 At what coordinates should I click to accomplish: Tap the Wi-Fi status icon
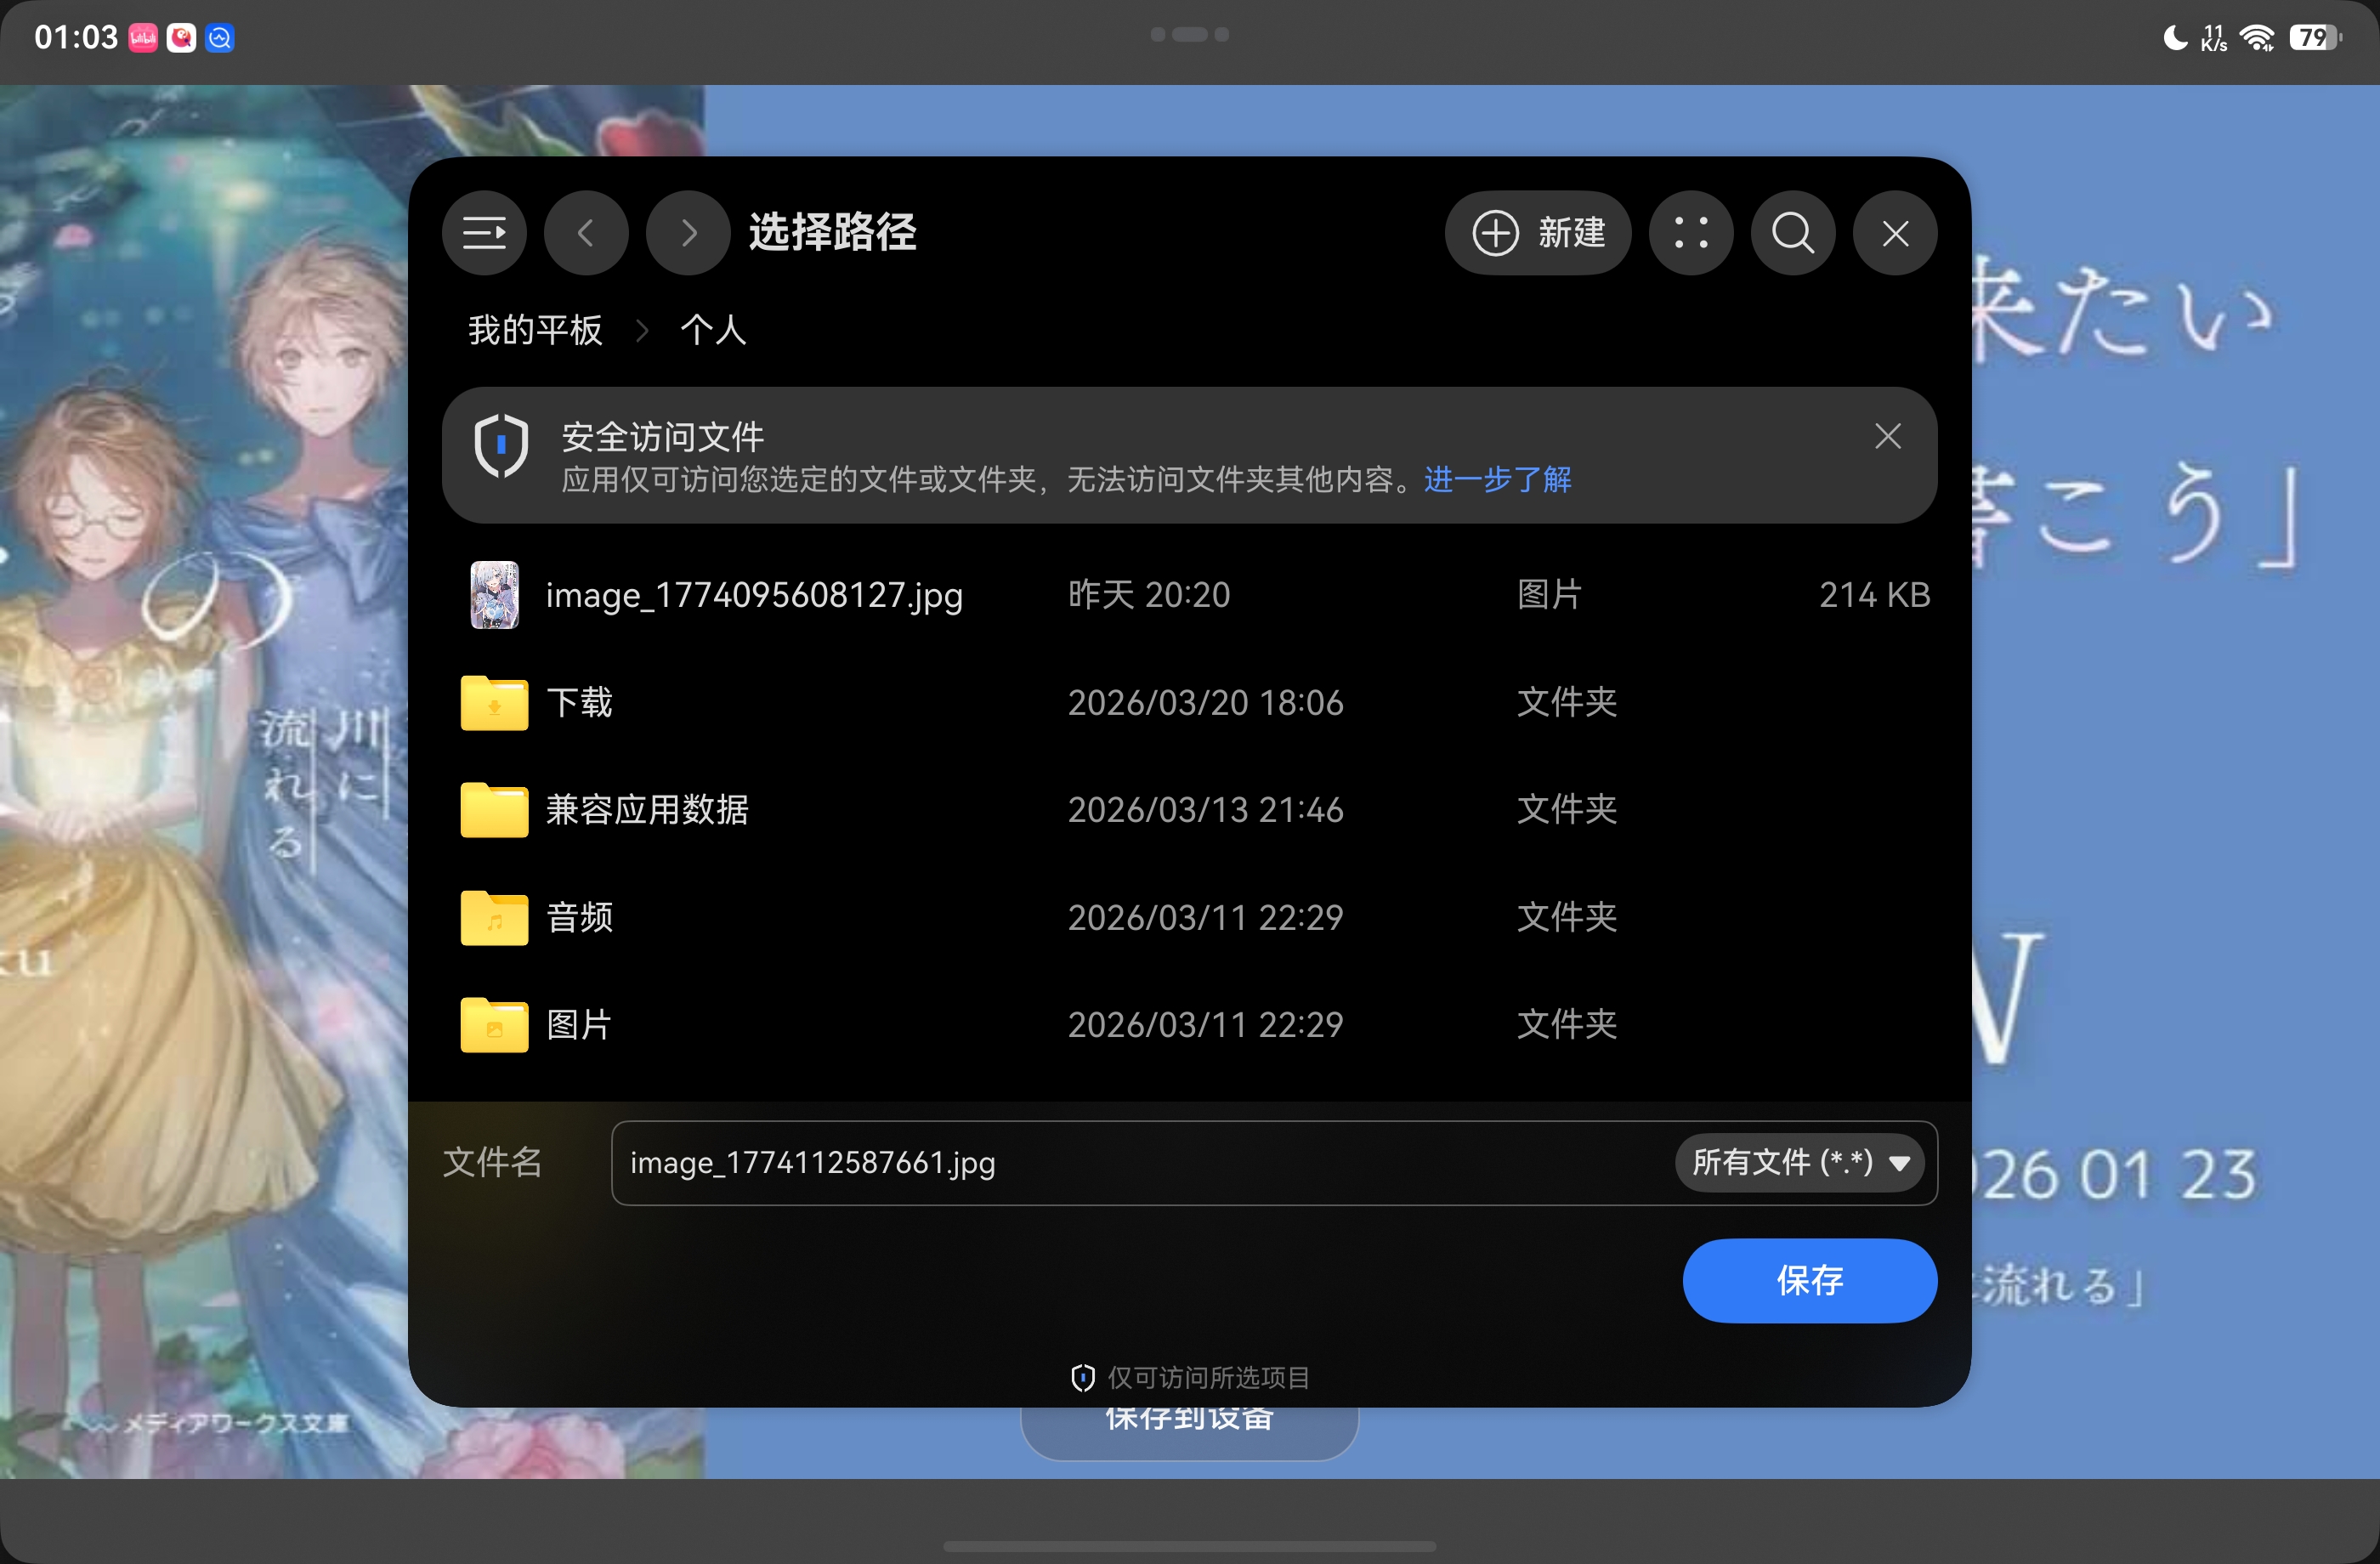2257,38
